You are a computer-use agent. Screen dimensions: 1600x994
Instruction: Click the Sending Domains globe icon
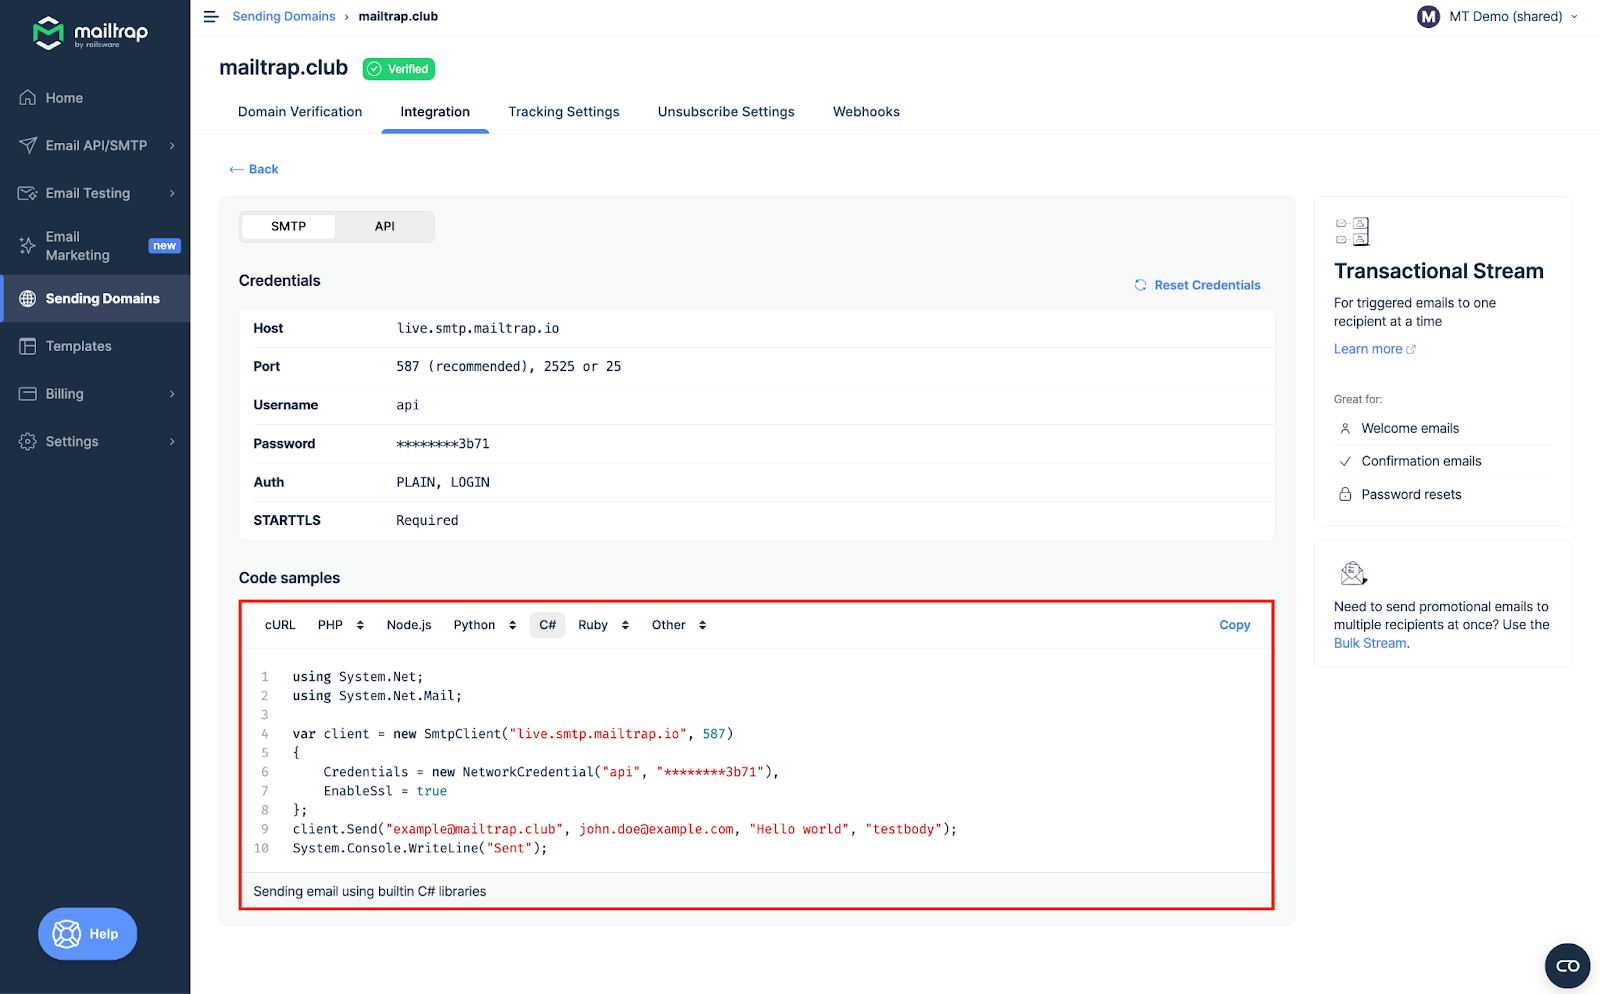pos(28,299)
